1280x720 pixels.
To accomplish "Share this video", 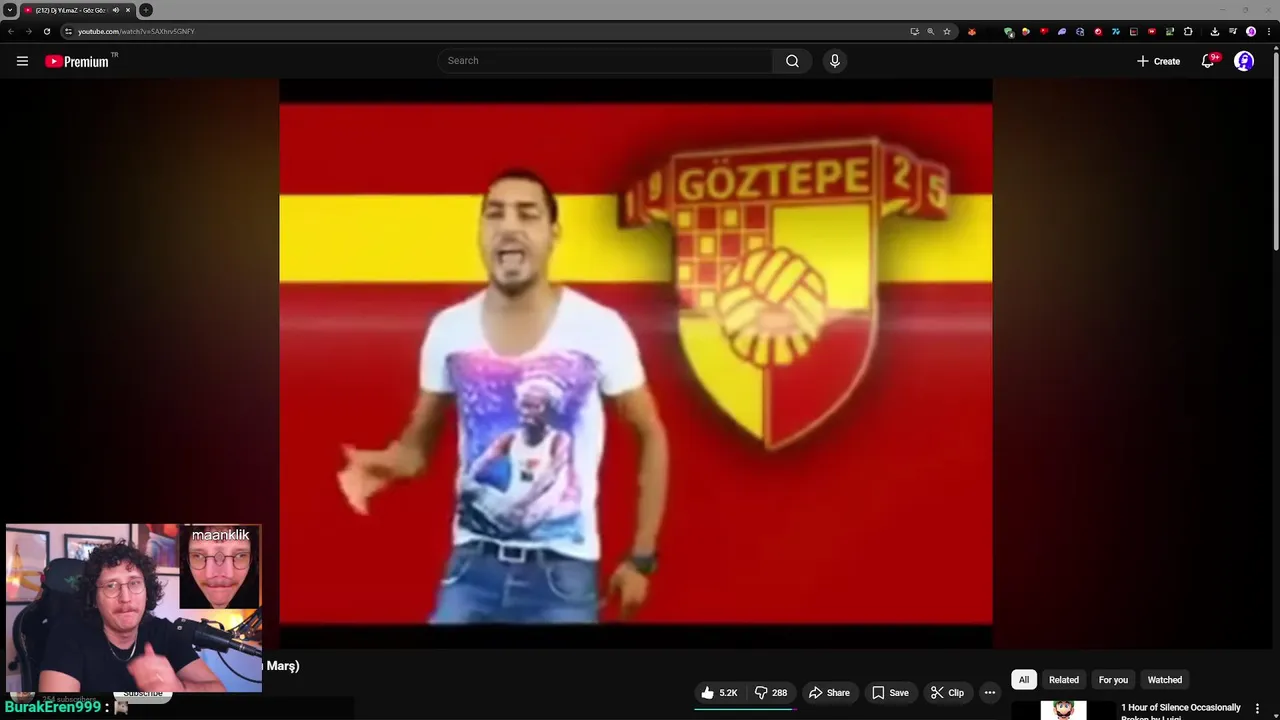I will coord(829,693).
